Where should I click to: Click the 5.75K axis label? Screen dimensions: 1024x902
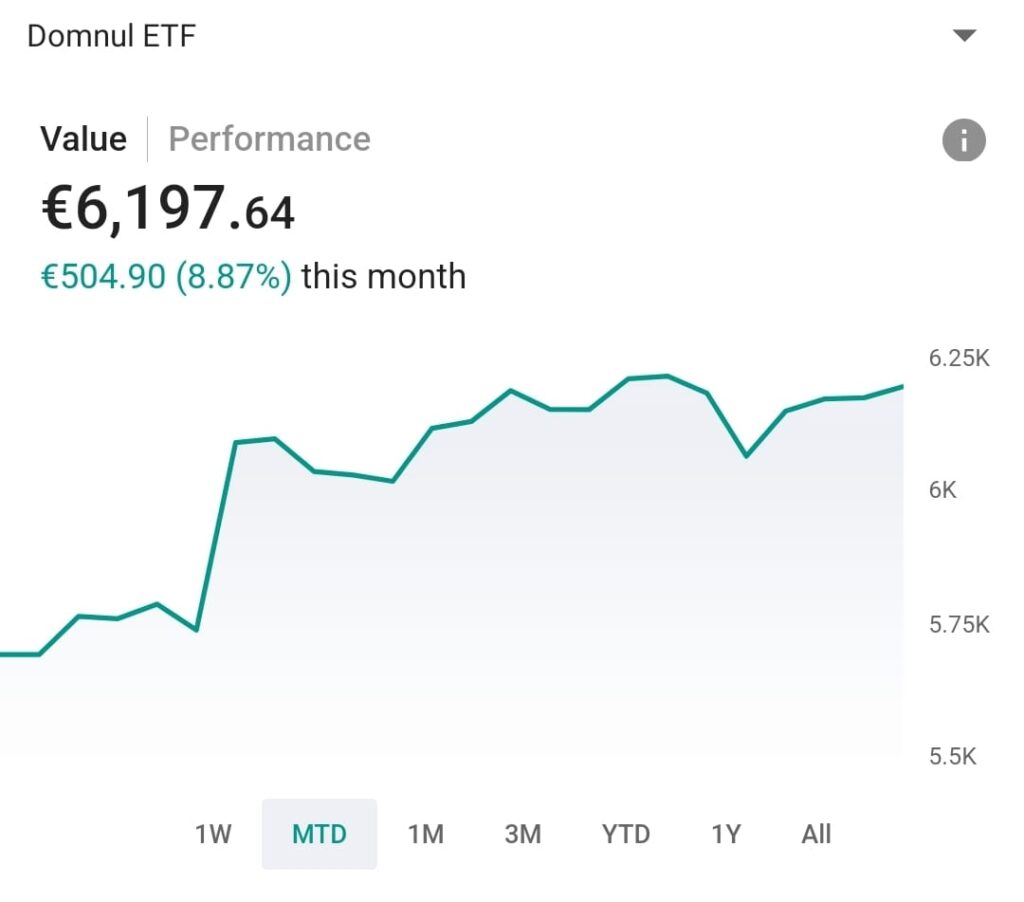tap(958, 625)
